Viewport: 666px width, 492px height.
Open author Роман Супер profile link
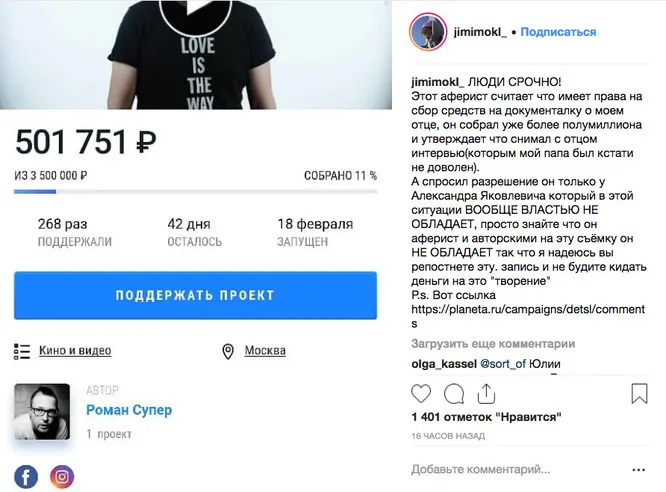(x=129, y=410)
